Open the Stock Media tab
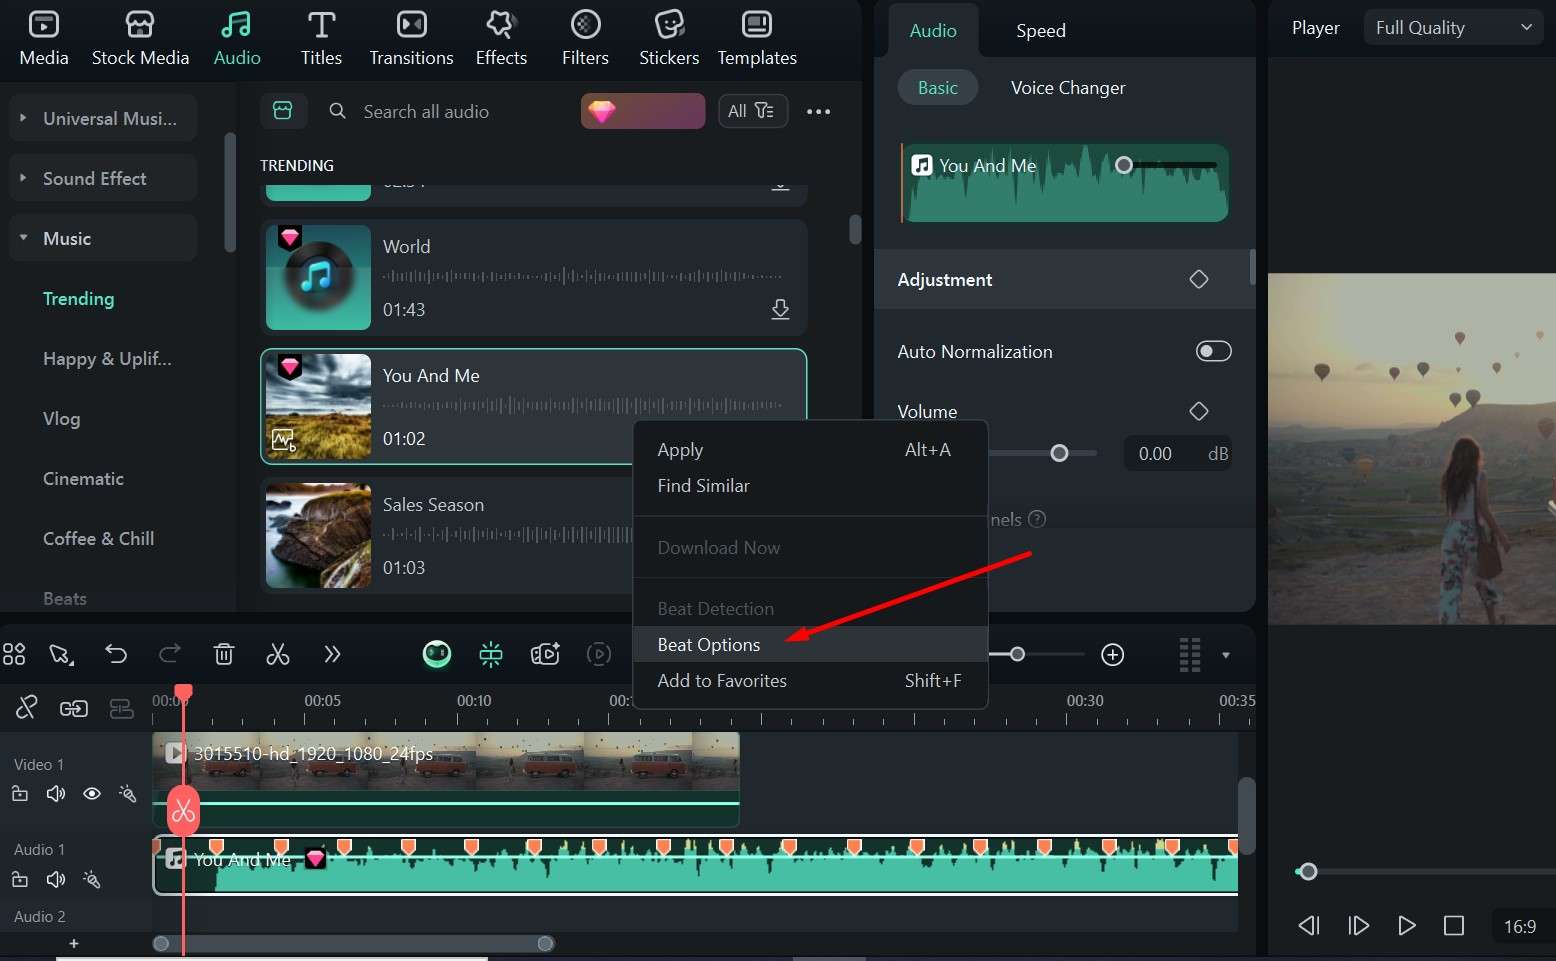Viewport: 1556px width, 961px height. [140, 38]
